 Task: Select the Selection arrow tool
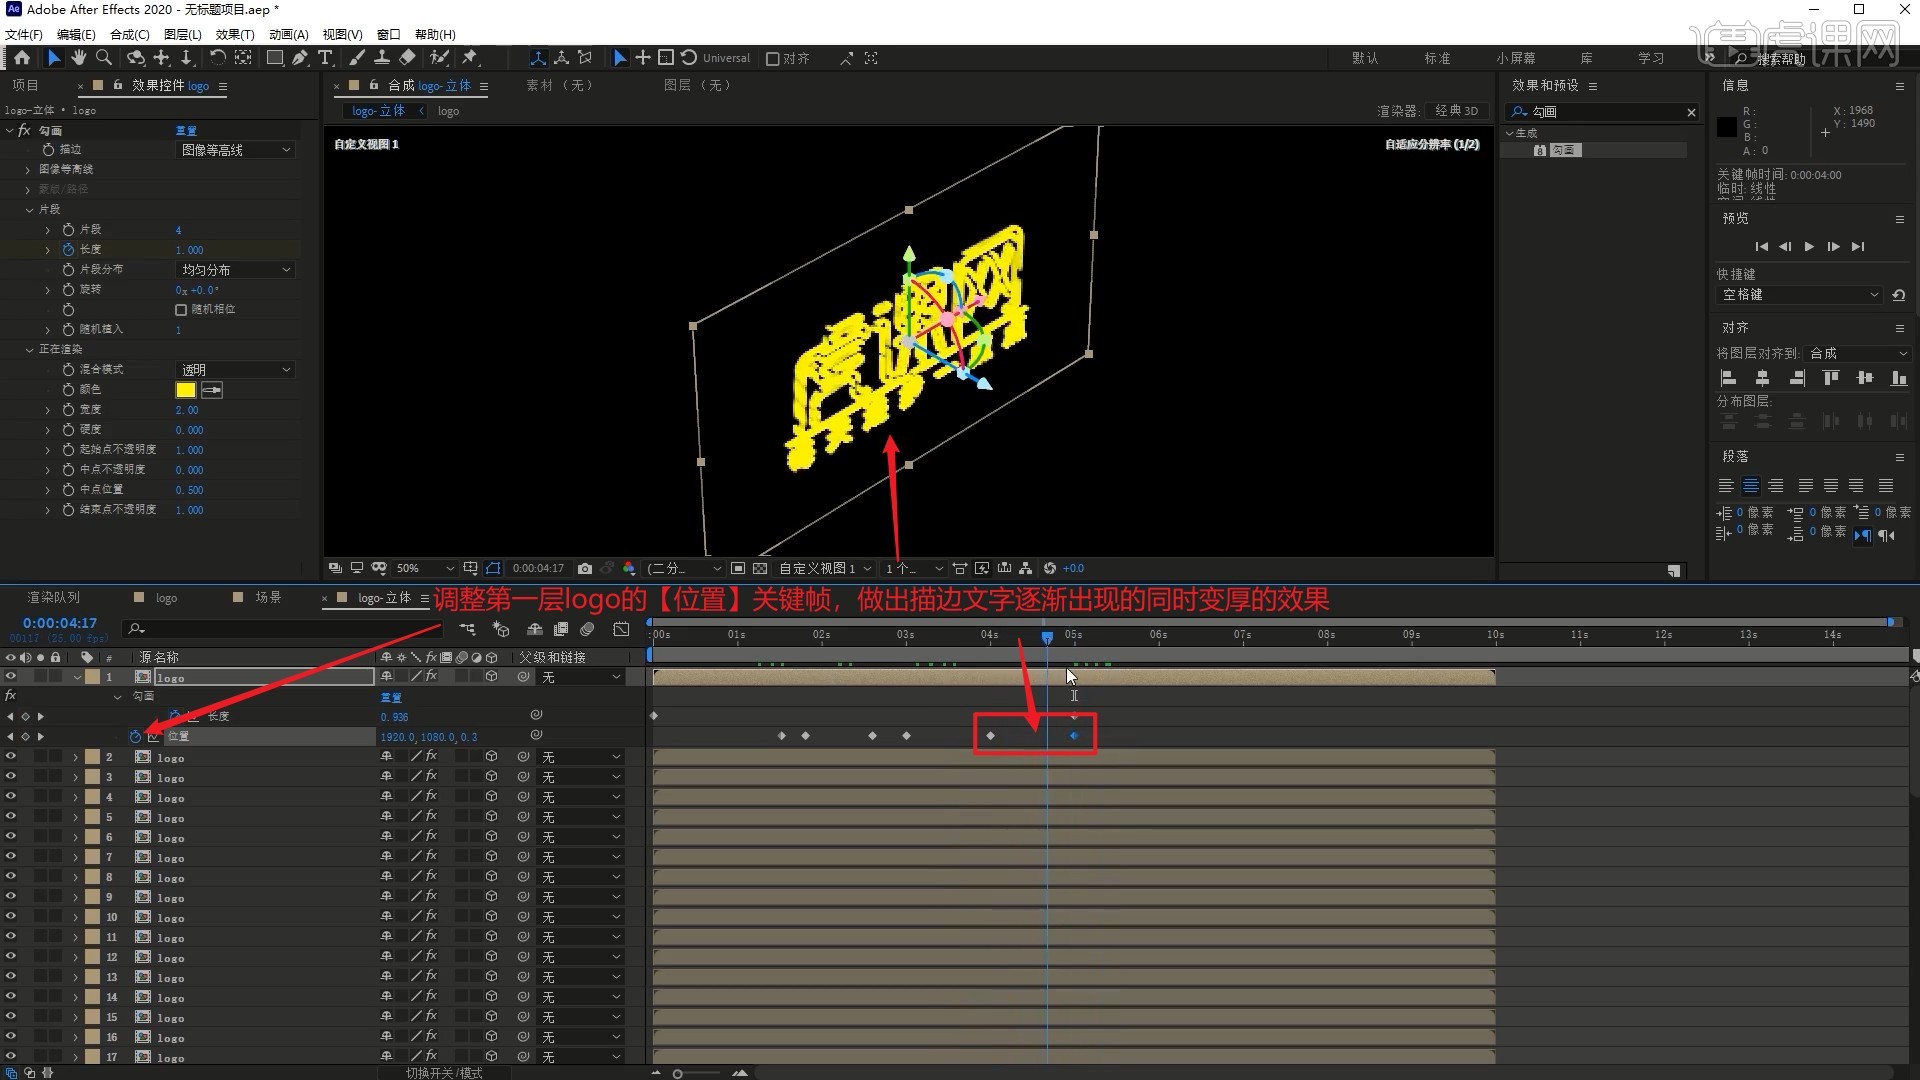[54, 58]
